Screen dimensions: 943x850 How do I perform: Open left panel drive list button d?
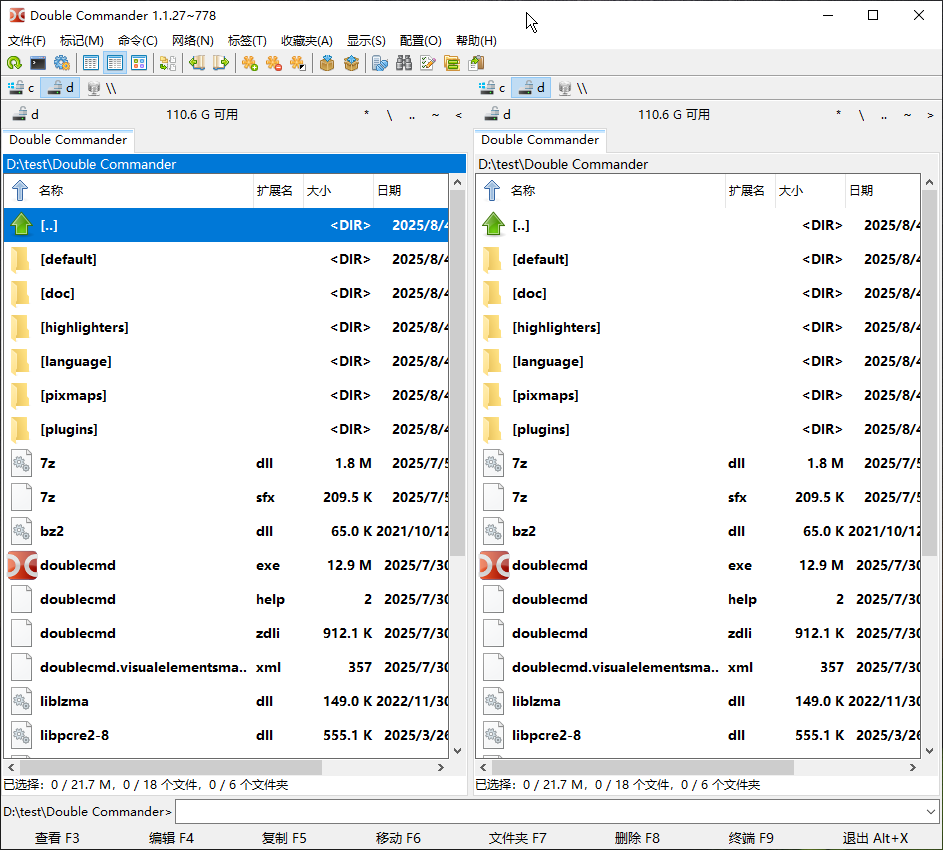click(x=25, y=114)
